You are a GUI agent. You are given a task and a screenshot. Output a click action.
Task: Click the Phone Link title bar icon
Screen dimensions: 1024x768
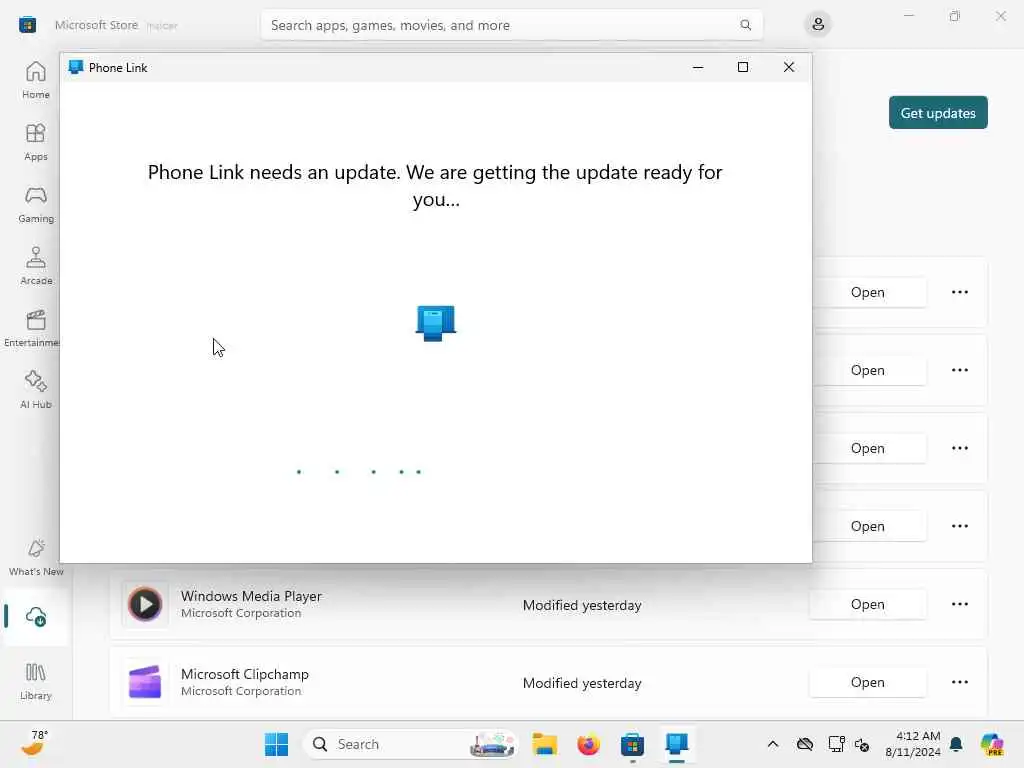(76, 67)
